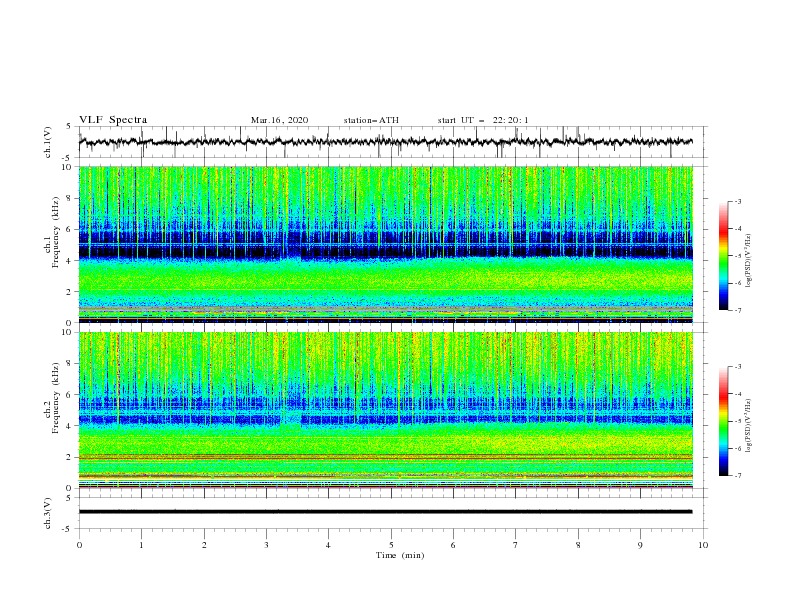792x612 pixels.
Task: Click the ch.2 "Frequency (kHz)" axis label
Action: coord(56,397)
